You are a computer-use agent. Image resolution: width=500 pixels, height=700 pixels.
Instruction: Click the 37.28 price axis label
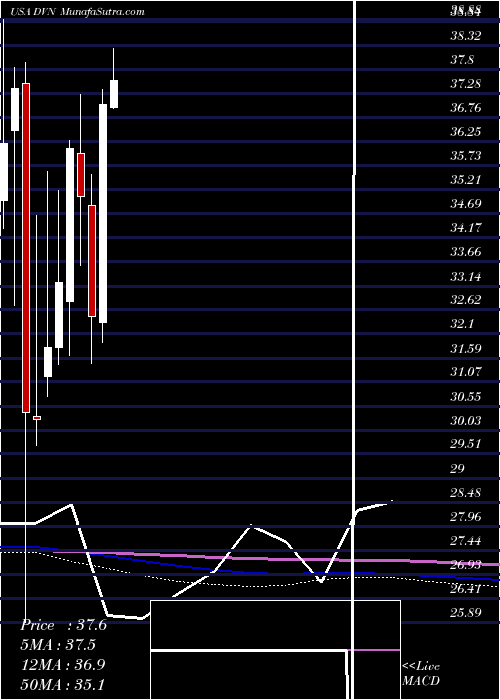(x=466, y=84)
